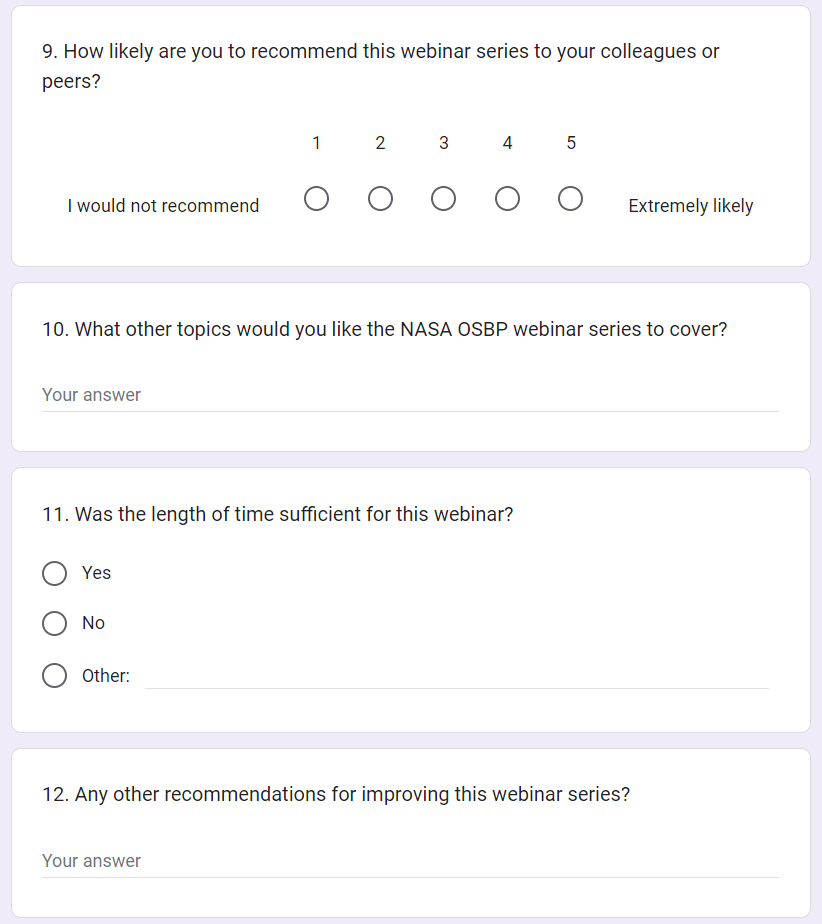Select rating 1 radio button
The image size is (822, 924).
(x=316, y=200)
